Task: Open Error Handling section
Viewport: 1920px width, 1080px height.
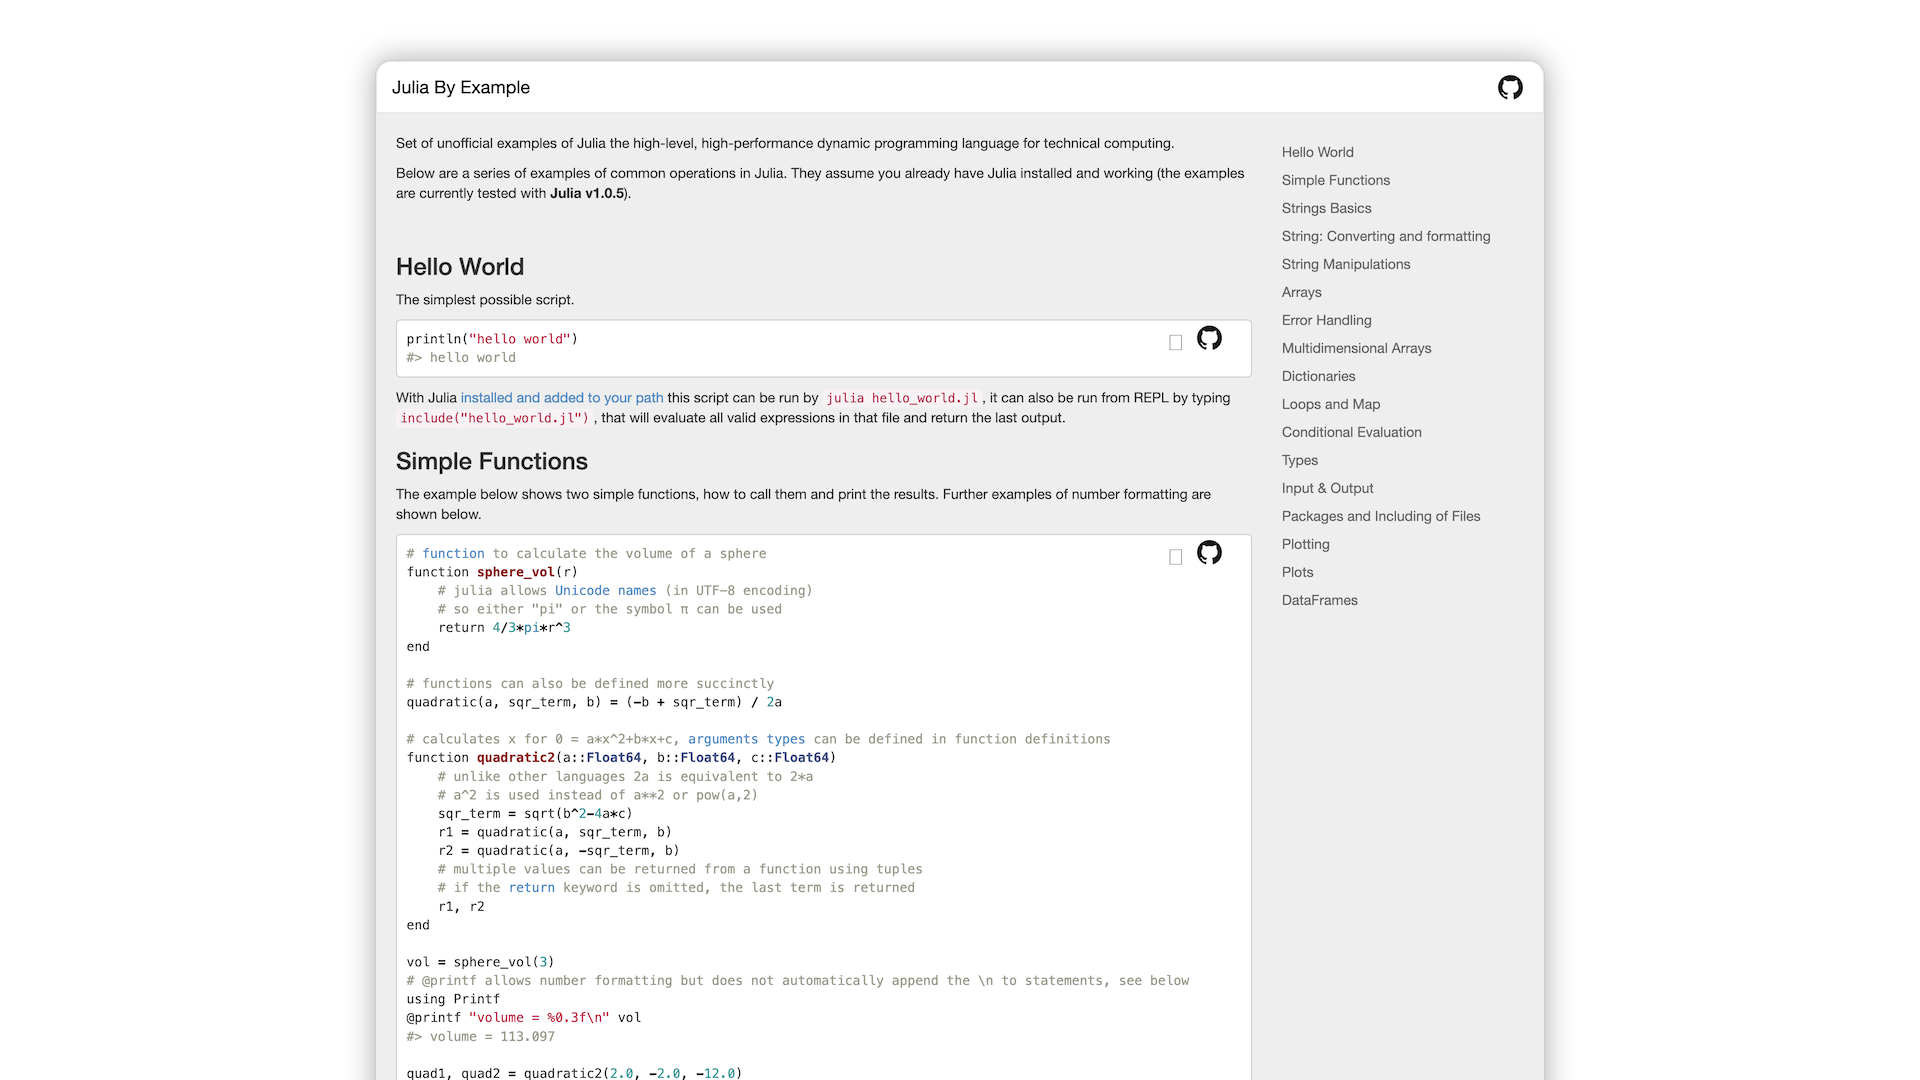Action: (x=1327, y=320)
